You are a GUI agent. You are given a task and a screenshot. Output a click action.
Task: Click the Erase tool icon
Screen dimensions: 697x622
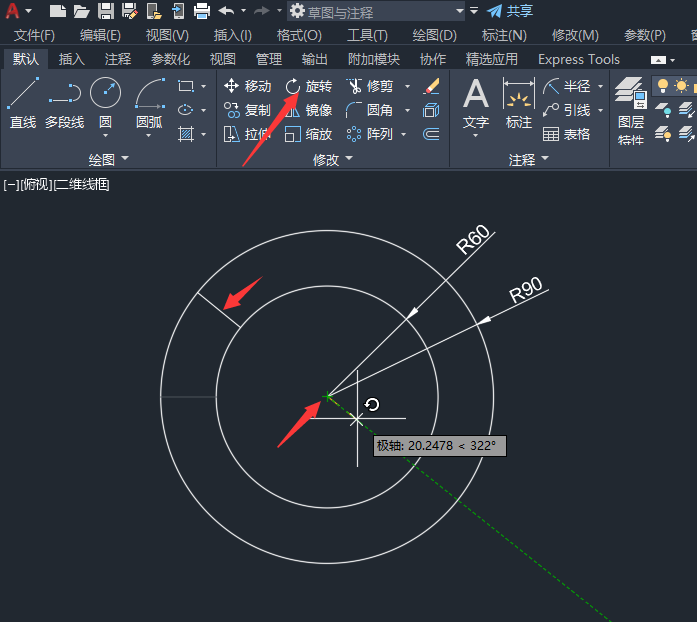pyautogui.click(x=431, y=86)
